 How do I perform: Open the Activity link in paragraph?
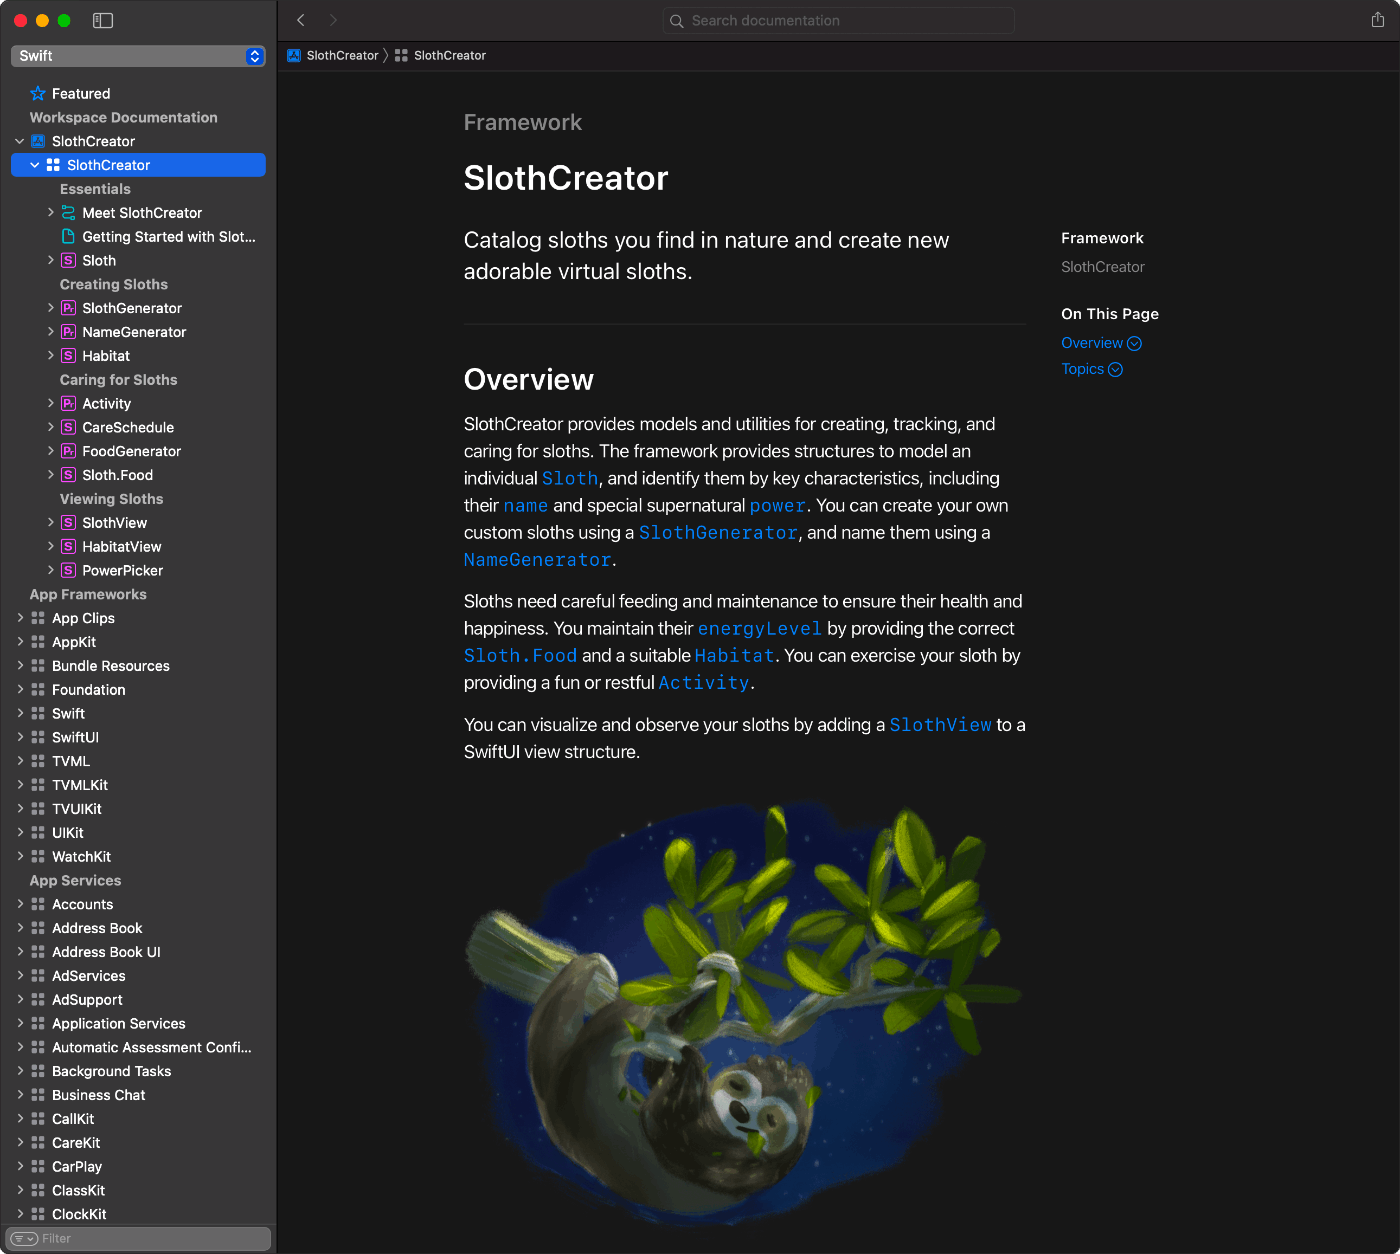point(704,683)
